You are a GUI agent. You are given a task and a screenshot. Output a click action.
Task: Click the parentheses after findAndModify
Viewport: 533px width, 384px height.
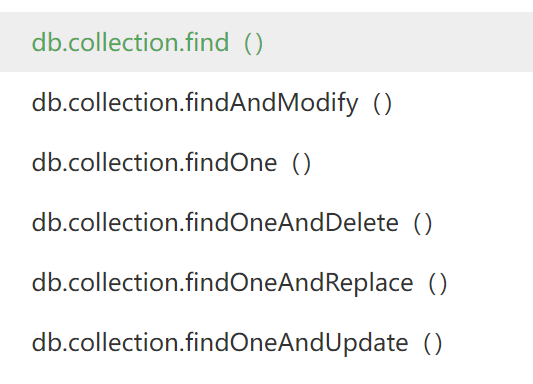pyautogui.click(x=382, y=104)
